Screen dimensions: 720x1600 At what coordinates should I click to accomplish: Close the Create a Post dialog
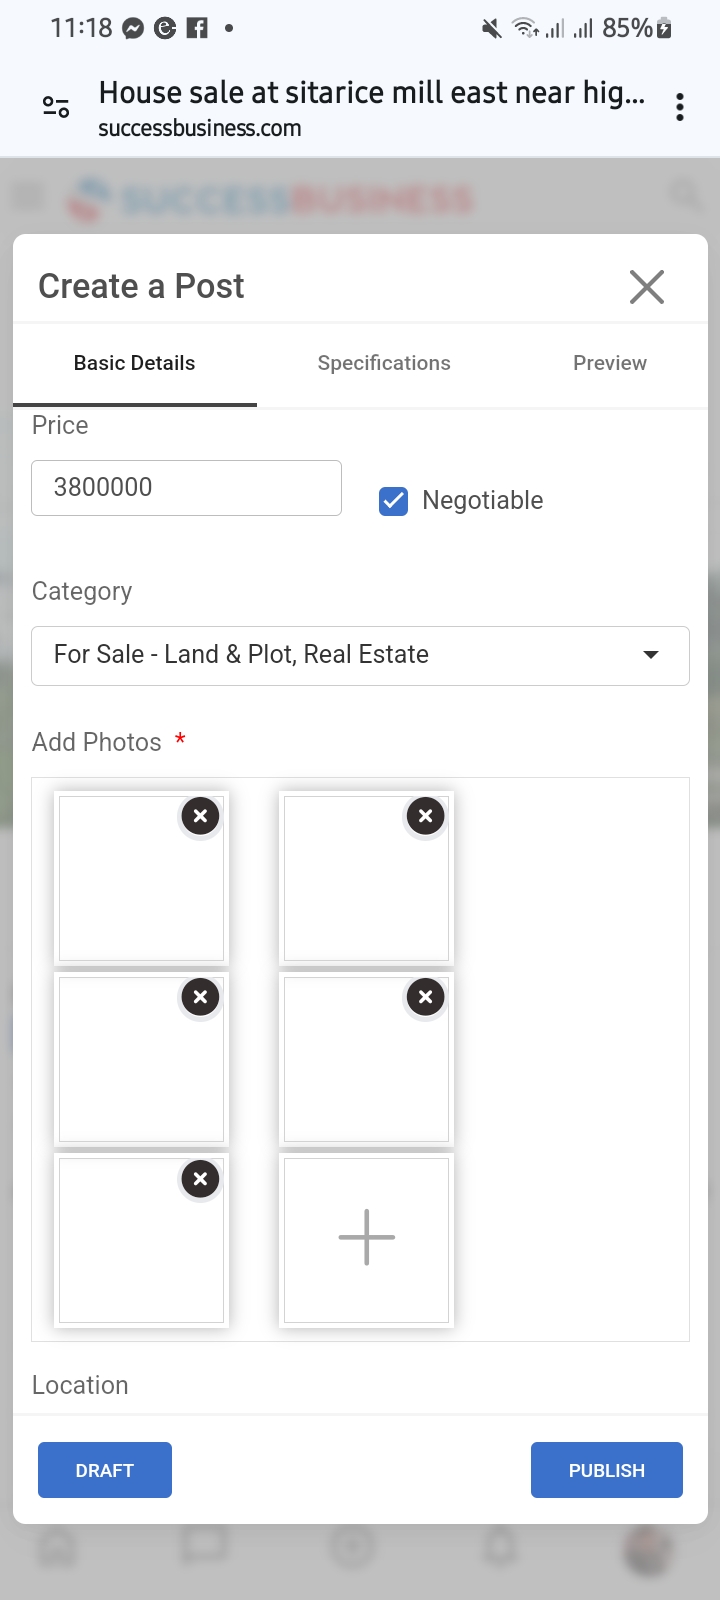click(647, 287)
